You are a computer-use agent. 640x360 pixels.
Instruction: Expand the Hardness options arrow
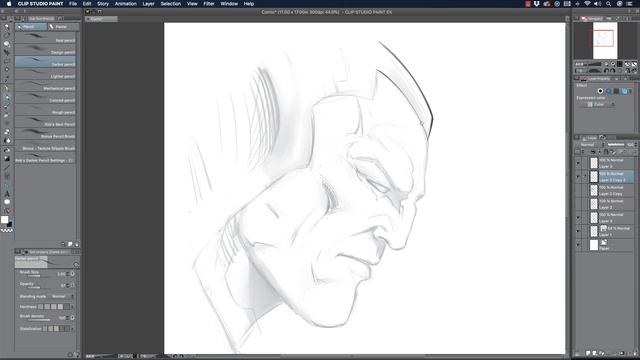[72, 307]
